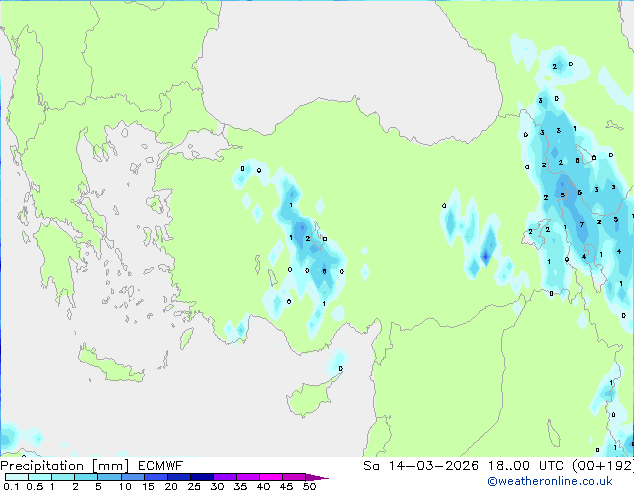
Task: Click the '18..00 UTC' time text
Action: pos(525,466)
